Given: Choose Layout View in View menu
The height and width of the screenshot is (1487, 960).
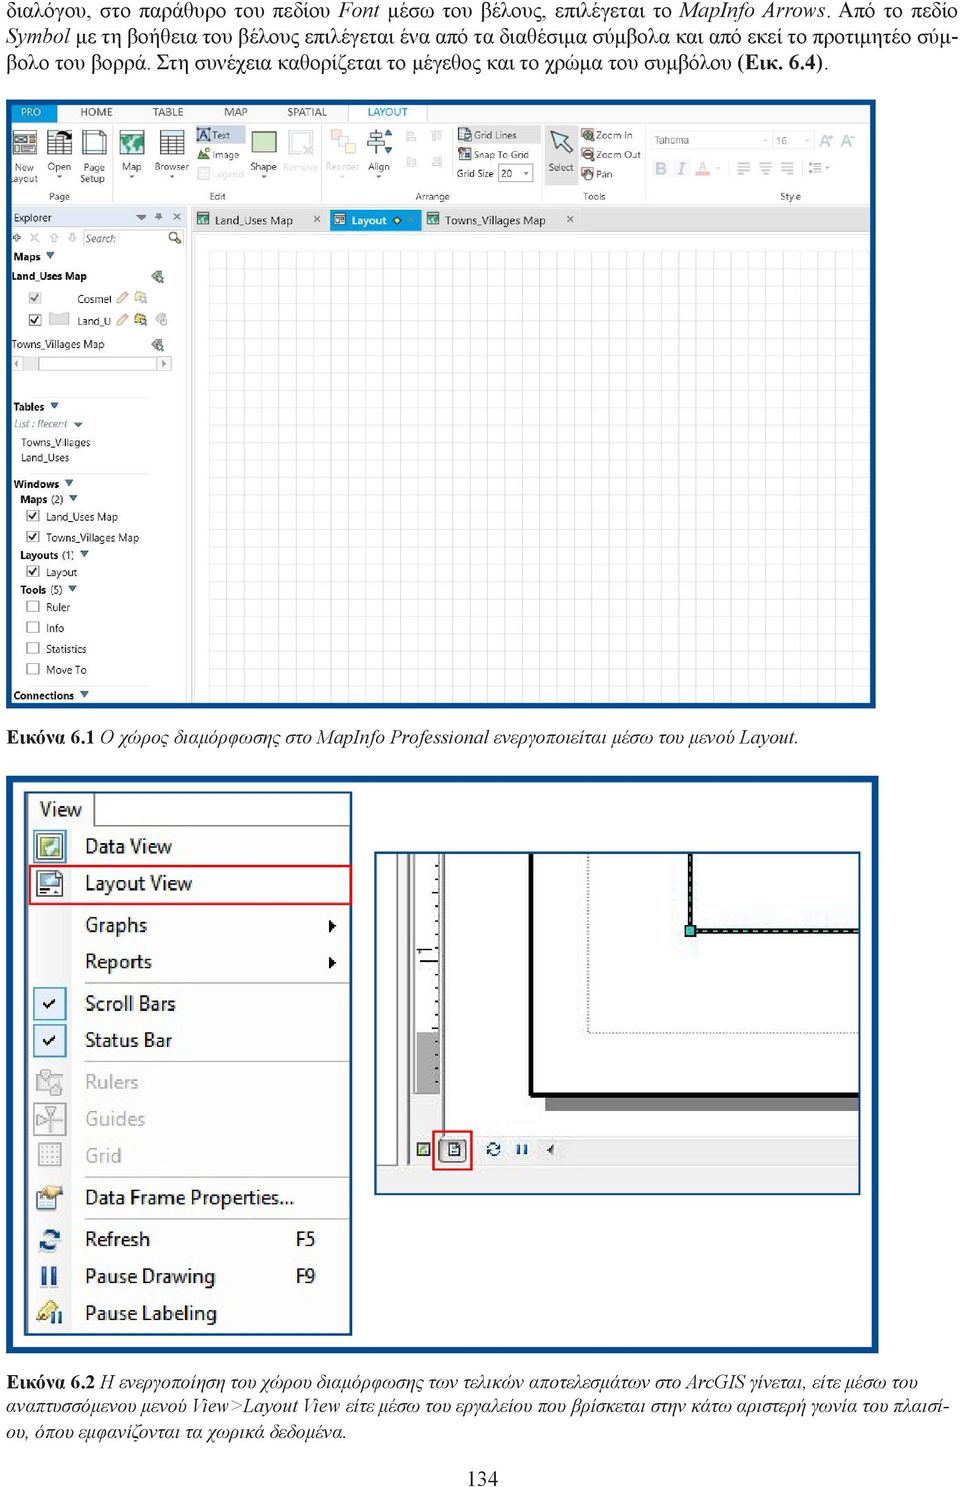Looking at the screenshot, I should coord(190,884).
